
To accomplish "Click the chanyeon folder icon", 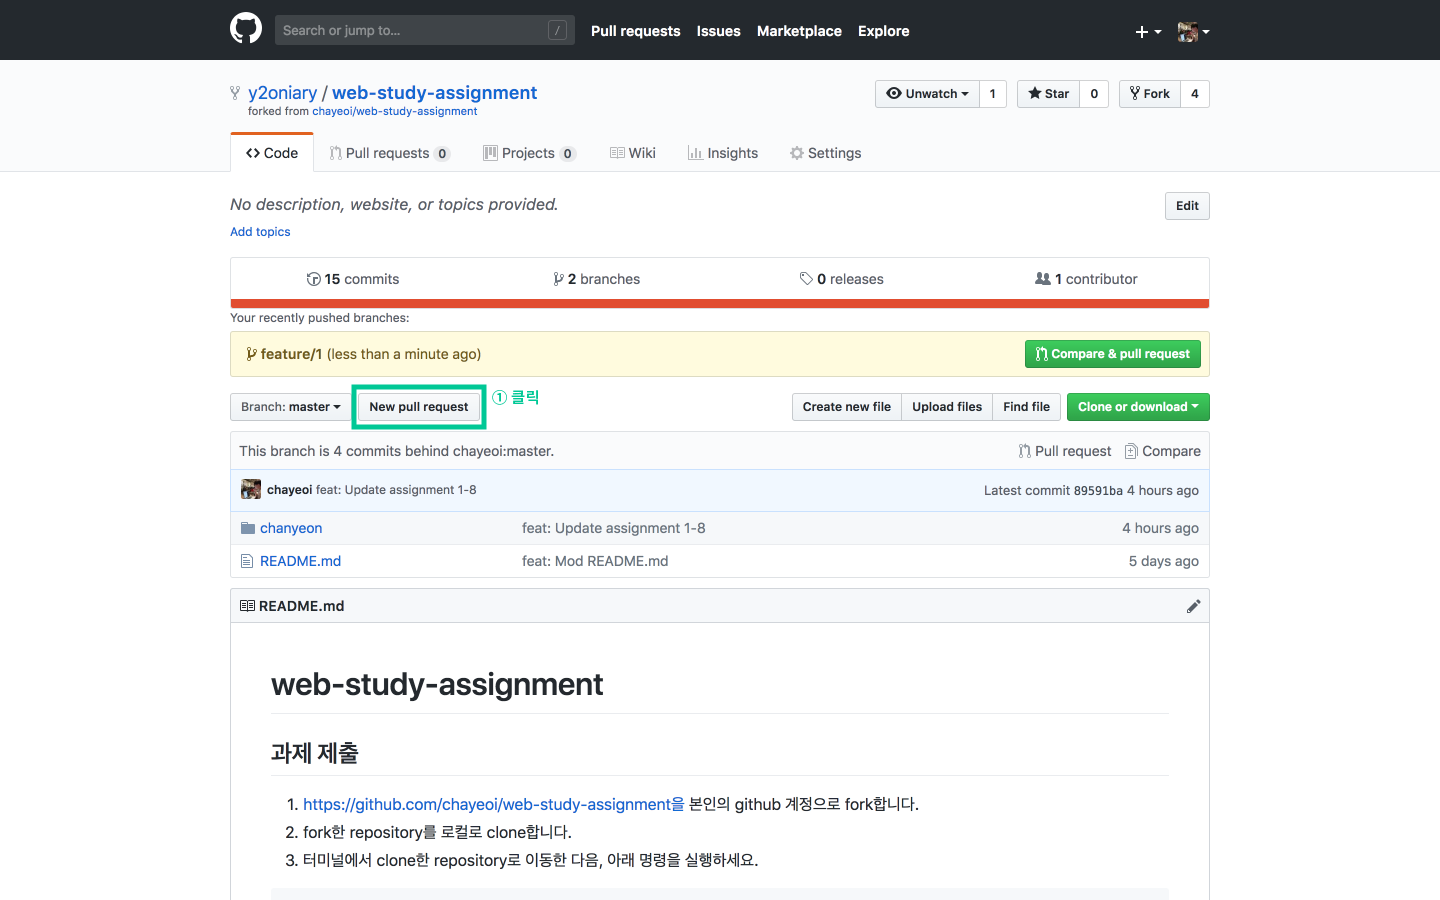I will pos(248,528).
